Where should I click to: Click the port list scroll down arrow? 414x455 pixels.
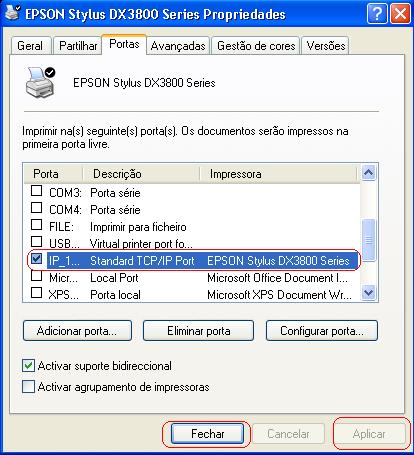click(369, 293)
